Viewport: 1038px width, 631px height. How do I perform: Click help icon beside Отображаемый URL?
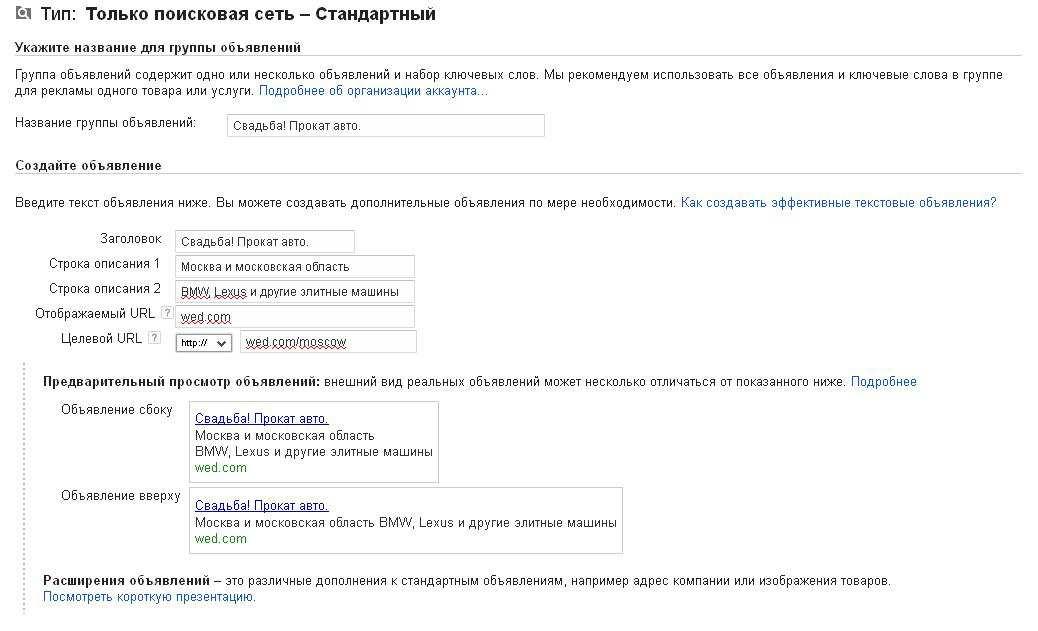(x=167, y=313)
